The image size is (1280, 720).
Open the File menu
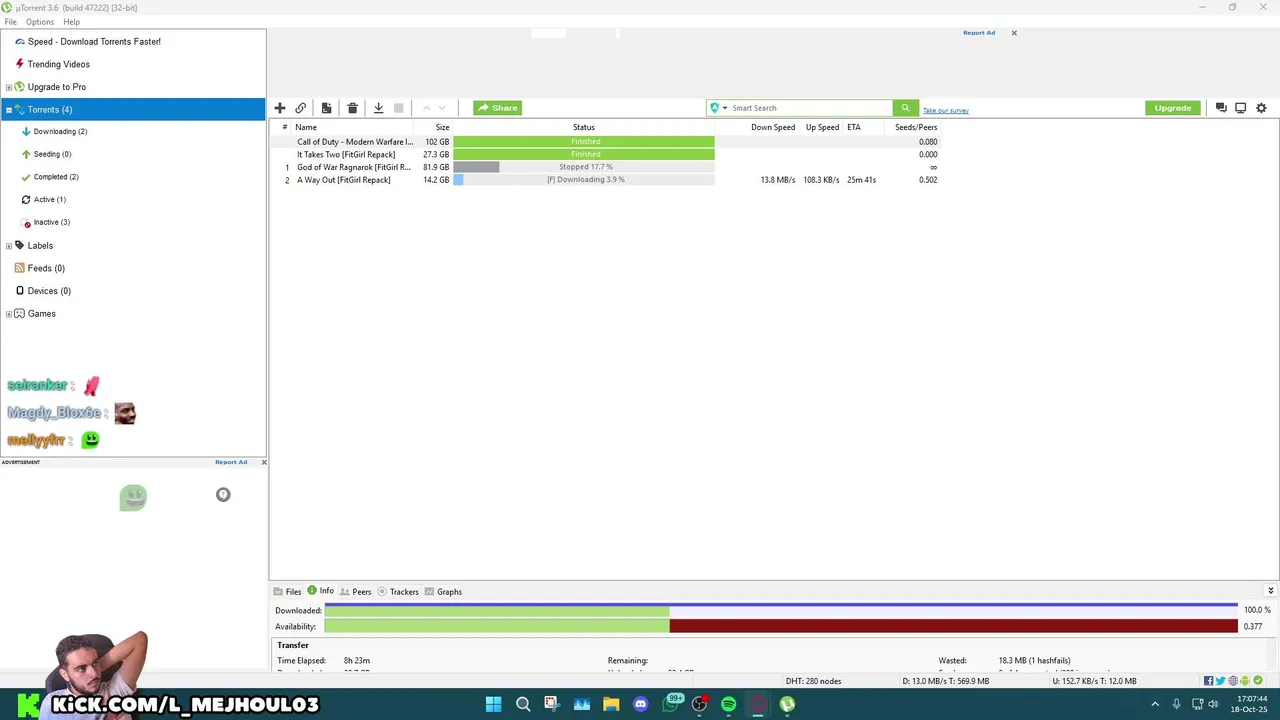click(x=10, y=22)
